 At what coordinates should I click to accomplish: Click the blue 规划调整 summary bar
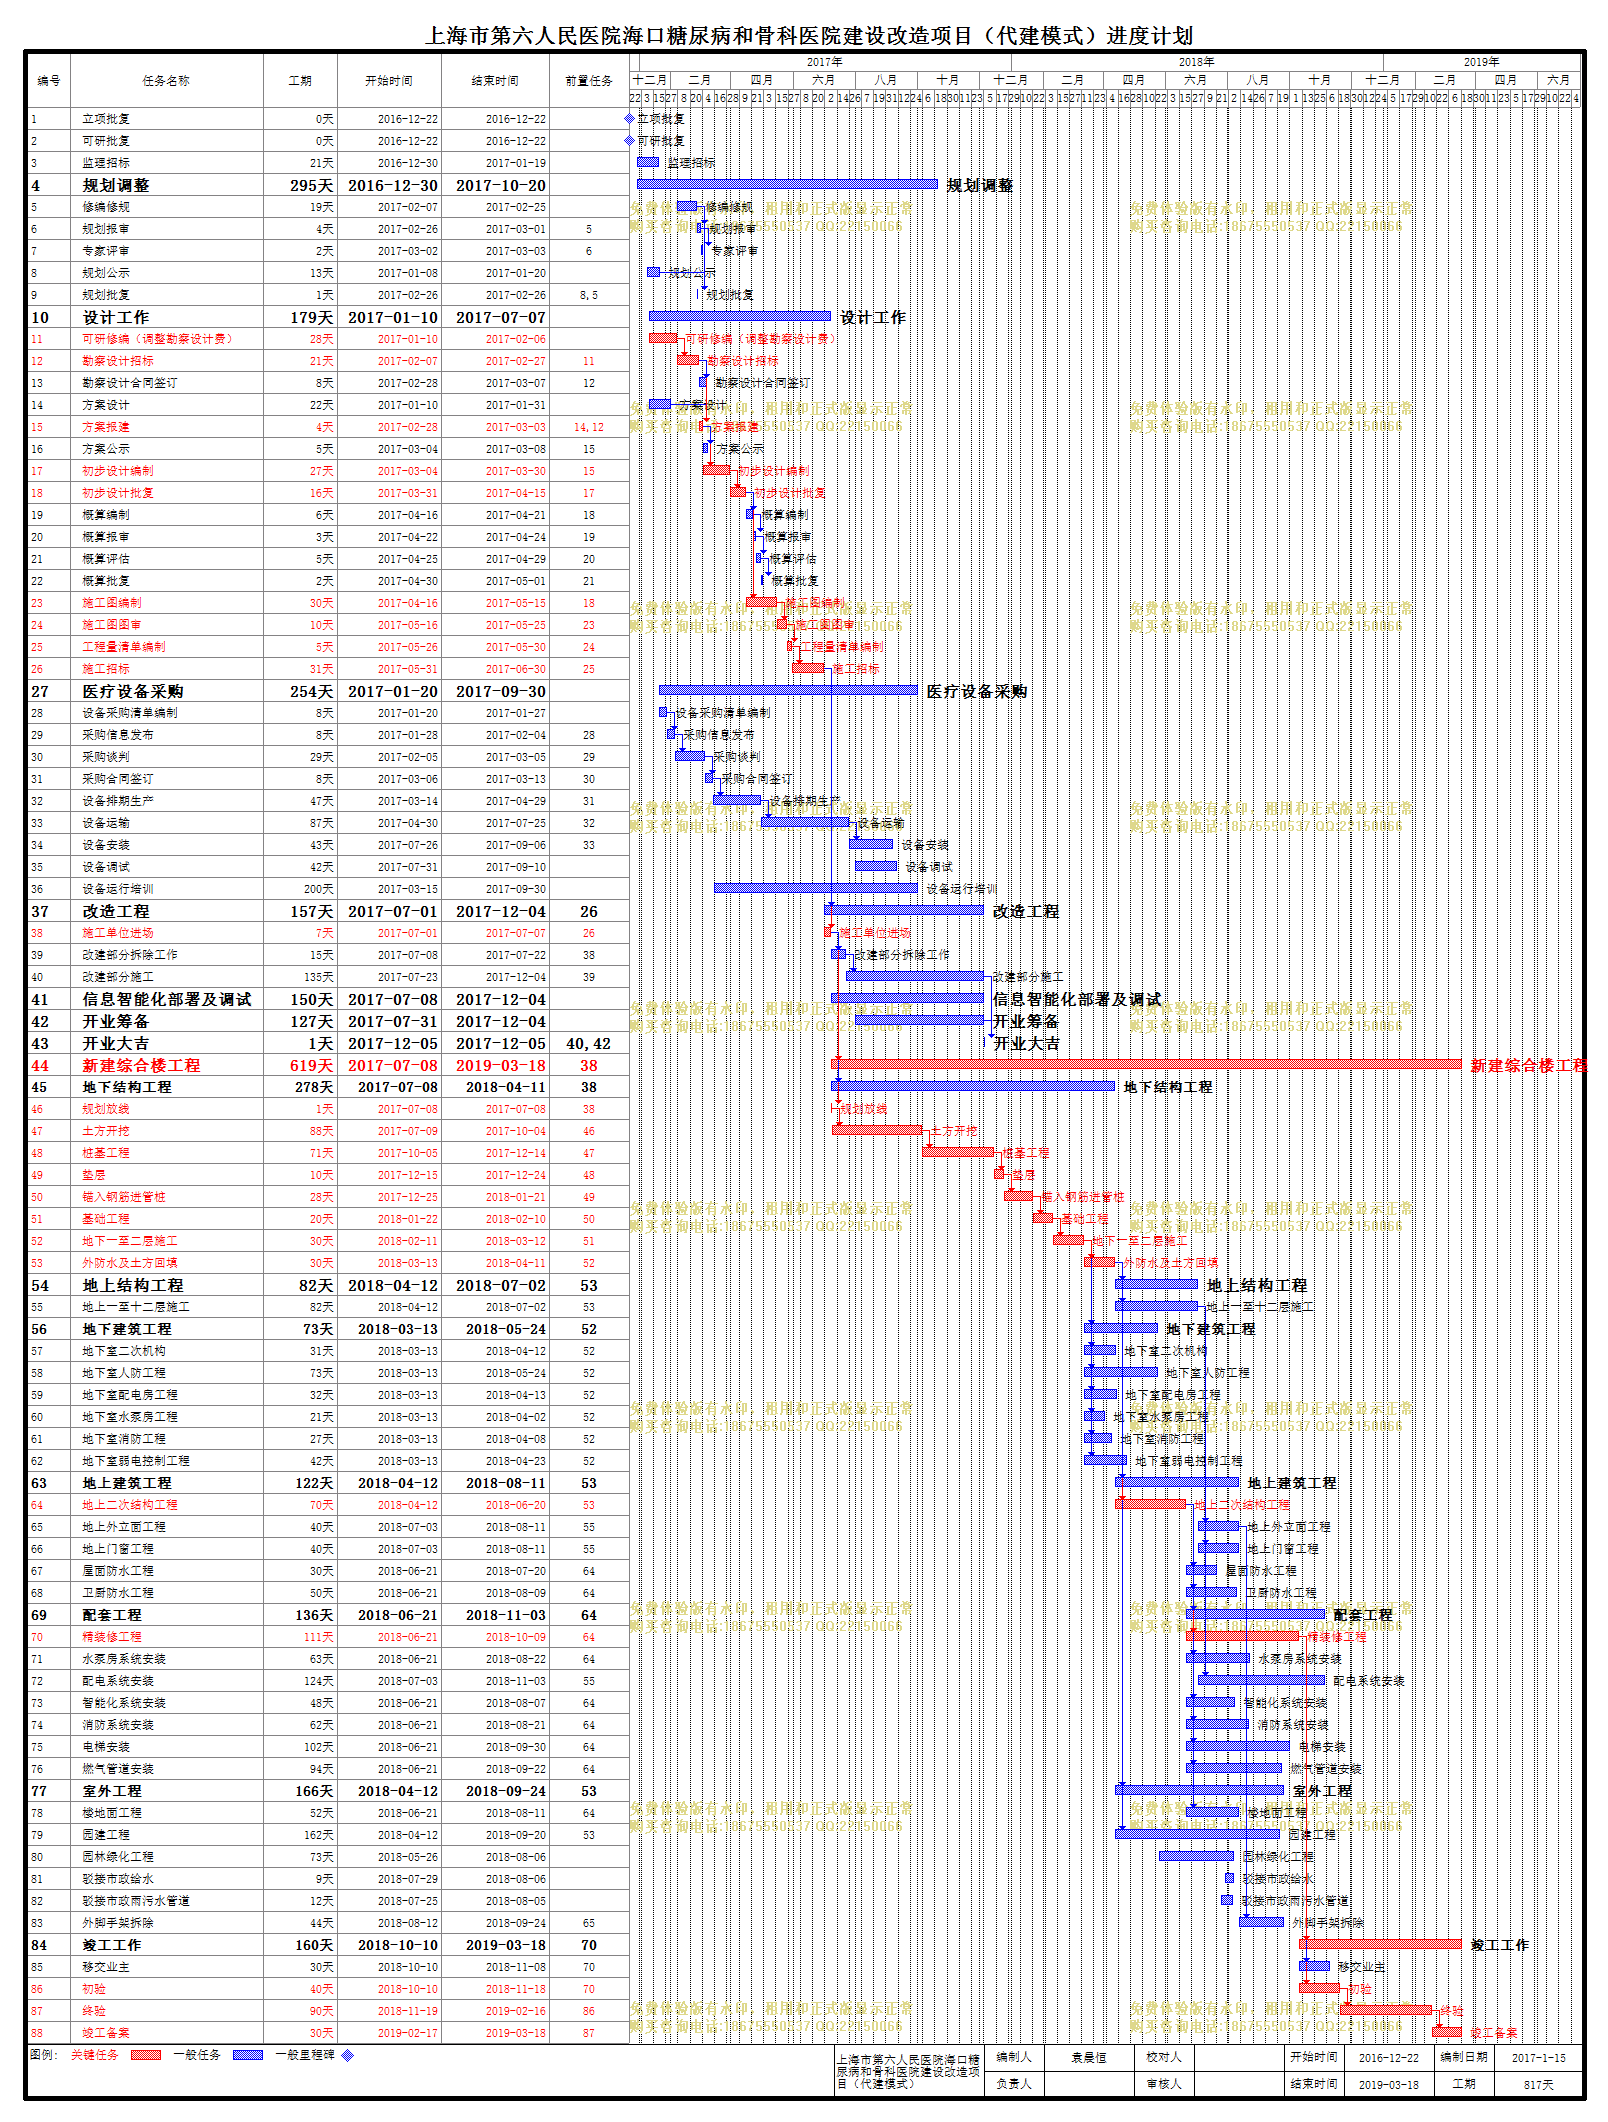tap(787, 184)
